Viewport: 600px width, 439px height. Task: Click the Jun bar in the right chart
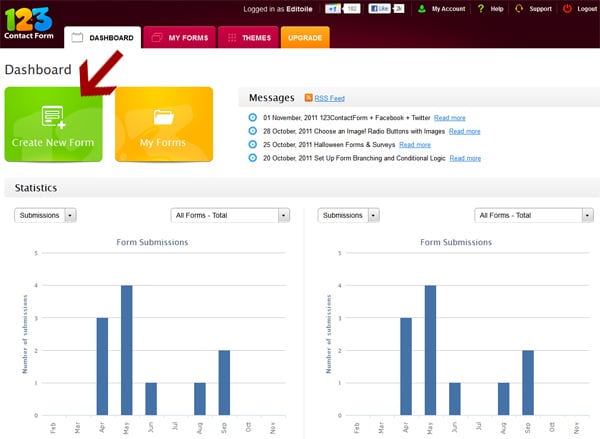(455, 399)
